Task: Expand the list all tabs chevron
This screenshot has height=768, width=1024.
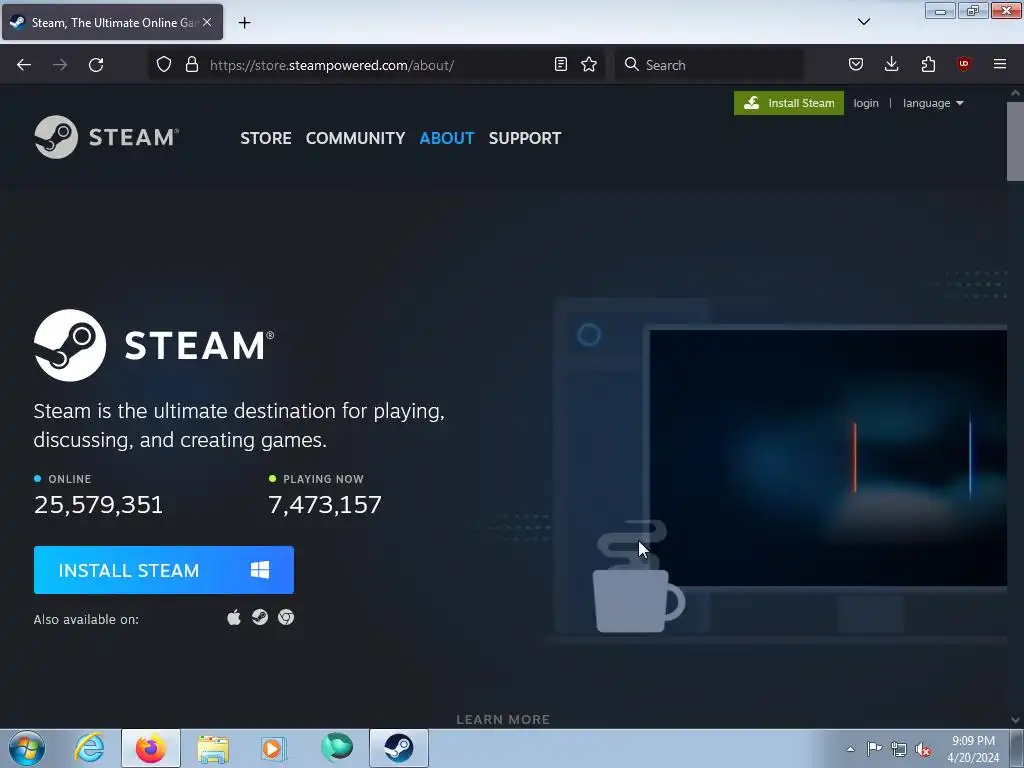Action: coord(863,22)
